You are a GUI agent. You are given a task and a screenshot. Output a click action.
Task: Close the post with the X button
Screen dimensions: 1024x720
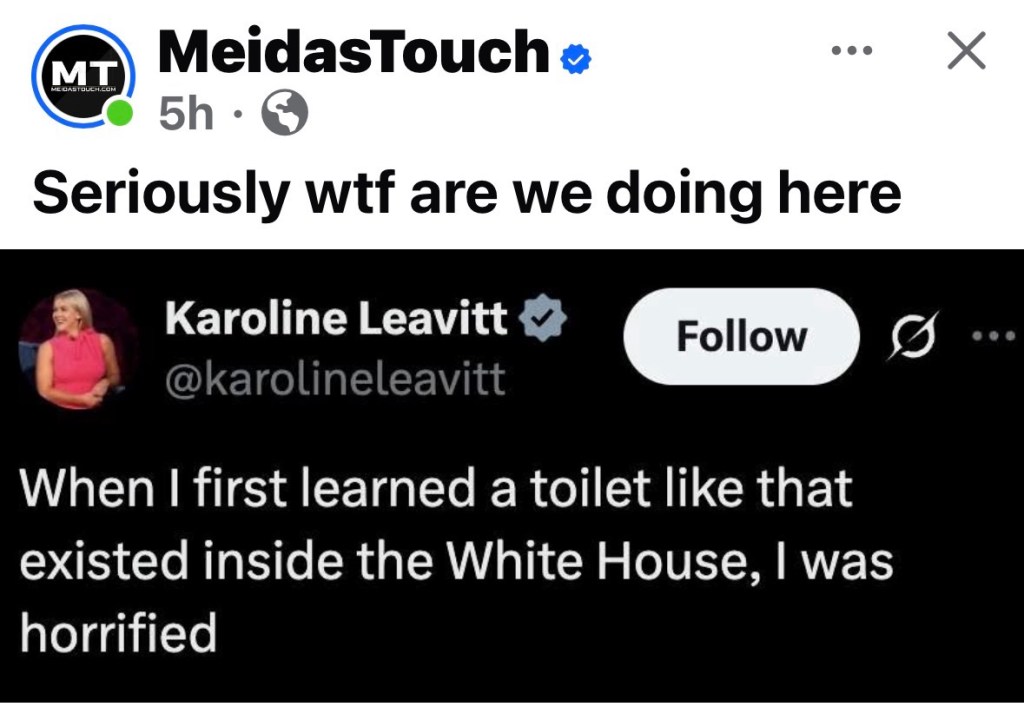point(965,50)
